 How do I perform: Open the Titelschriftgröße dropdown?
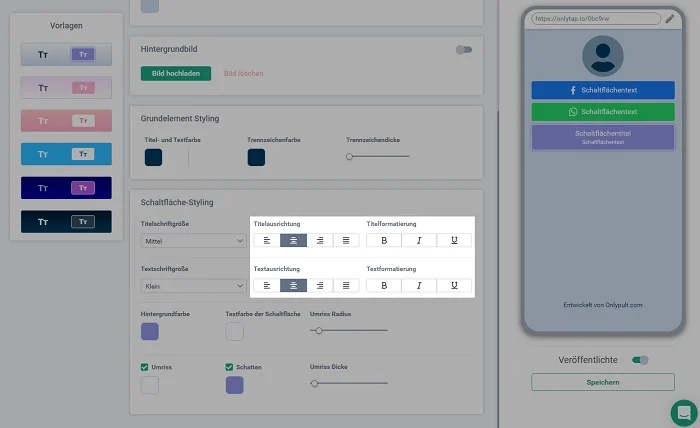pos(193,241)
